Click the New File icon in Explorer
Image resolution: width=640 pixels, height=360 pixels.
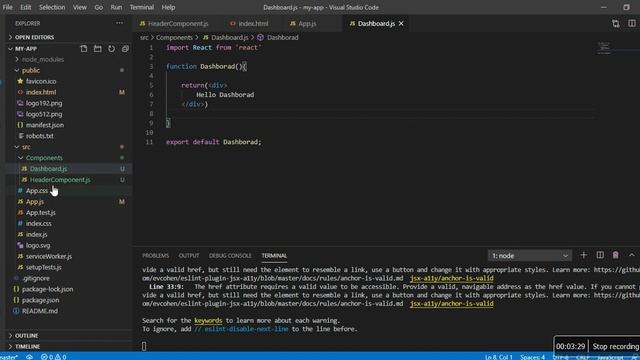tap(84, 49)
